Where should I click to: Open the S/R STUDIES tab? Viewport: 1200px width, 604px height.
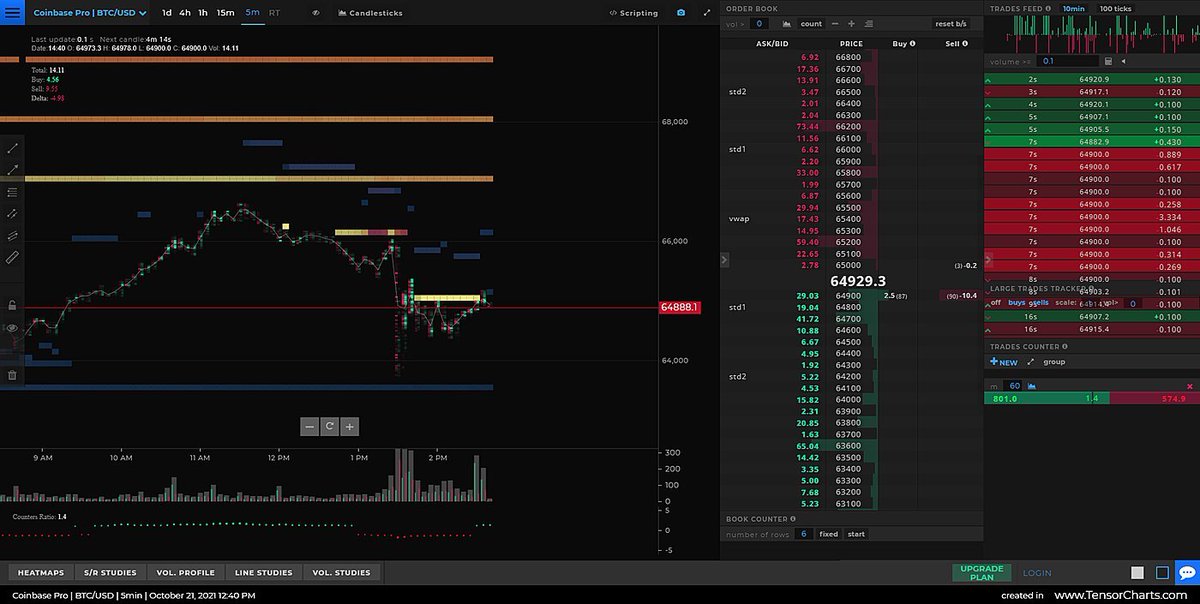pyautogui.click(x=110, y=573)
